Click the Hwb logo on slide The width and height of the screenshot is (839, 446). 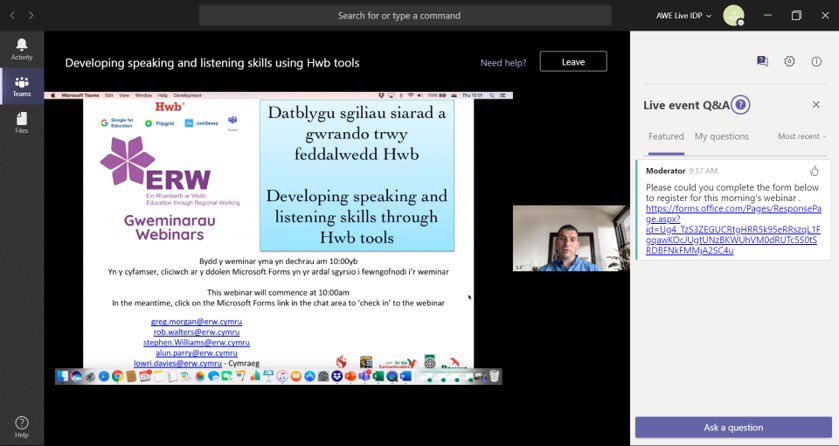click(x=169, y=106)
